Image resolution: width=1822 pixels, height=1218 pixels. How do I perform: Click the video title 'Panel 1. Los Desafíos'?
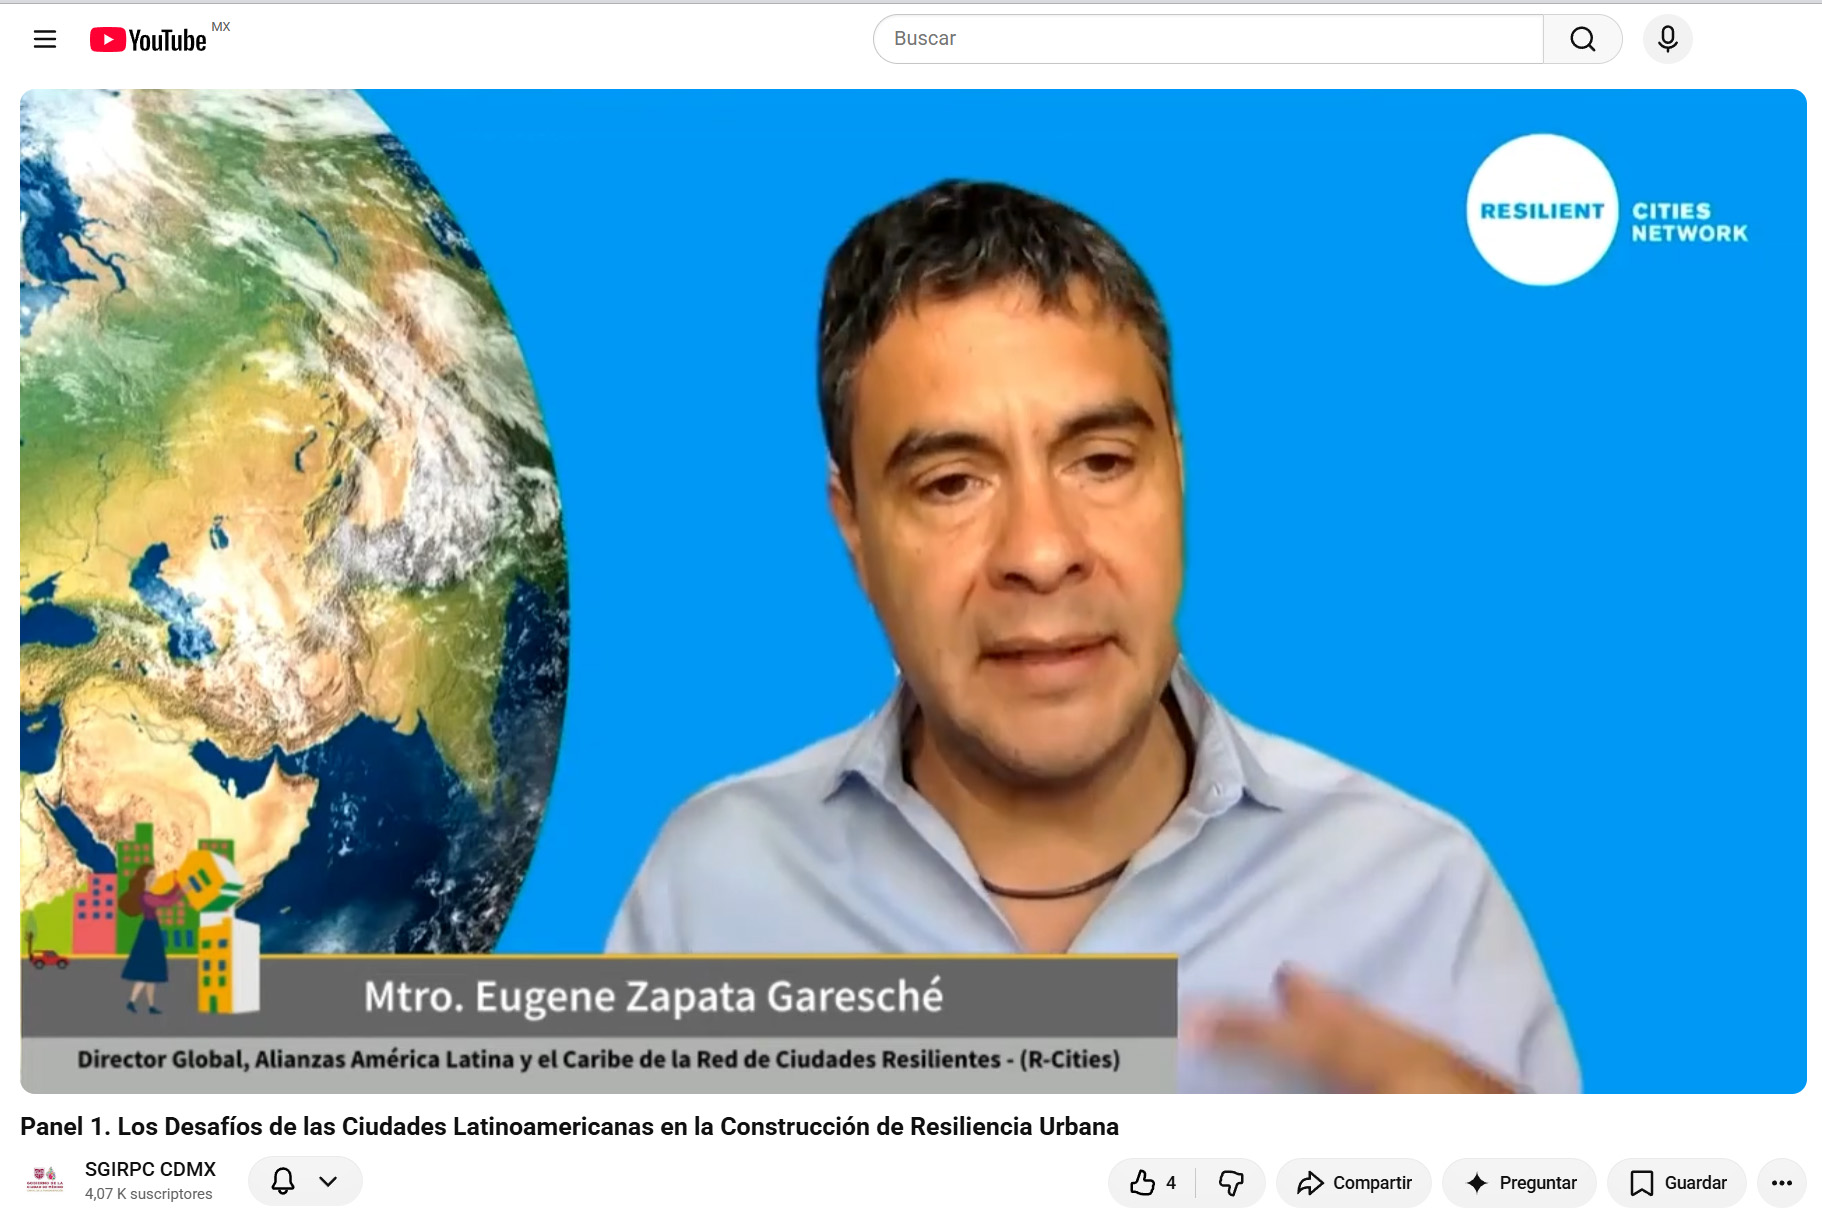(x=569, y=1126)
